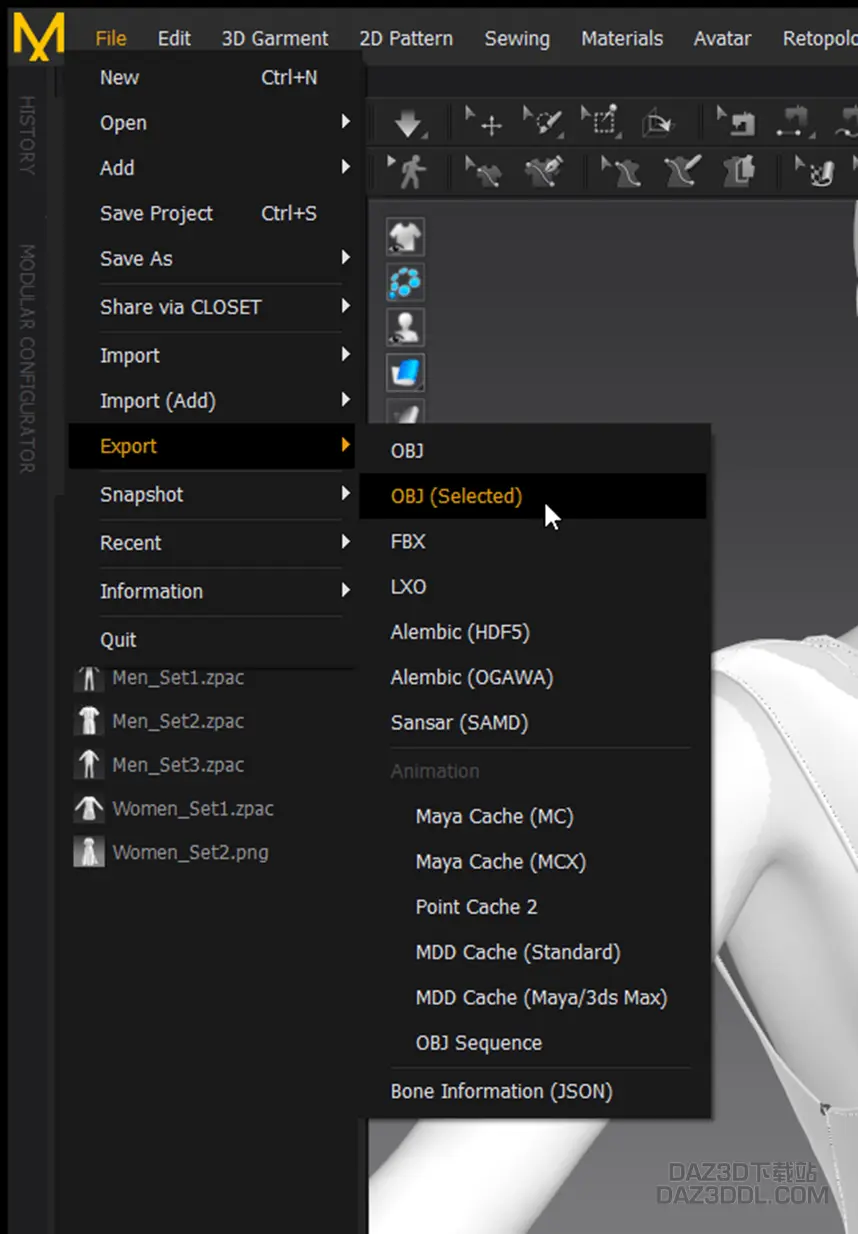Click Save Project menu entry
This screenshot has width=858, height=1234.
(212, 213)
